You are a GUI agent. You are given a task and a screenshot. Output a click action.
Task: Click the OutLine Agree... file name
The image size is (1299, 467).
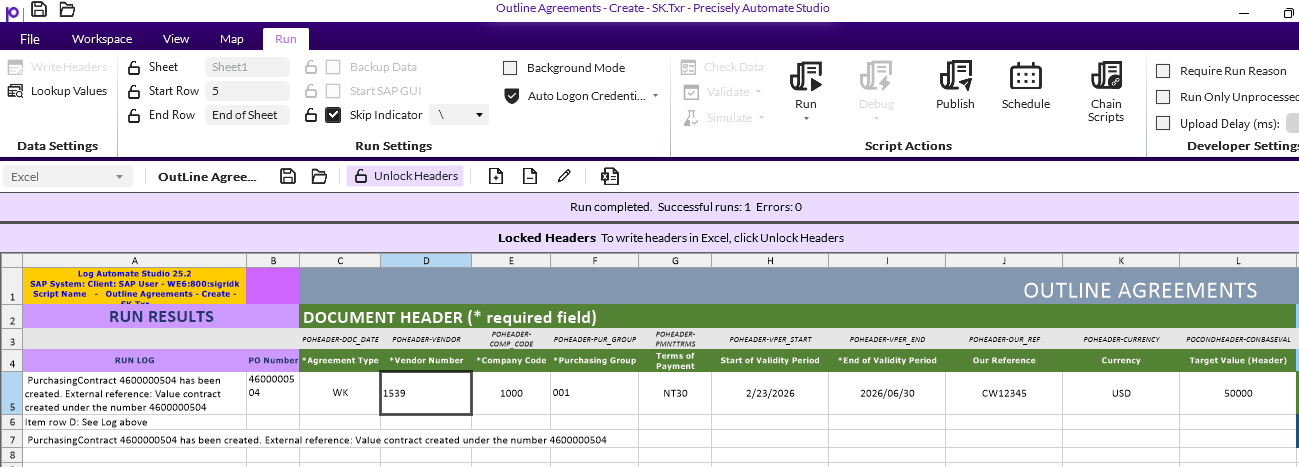click(x=207, y=177)
